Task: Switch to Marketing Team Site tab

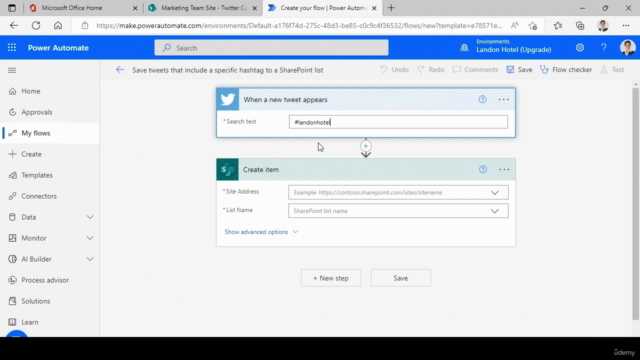Action: click(x=204, y=8)
